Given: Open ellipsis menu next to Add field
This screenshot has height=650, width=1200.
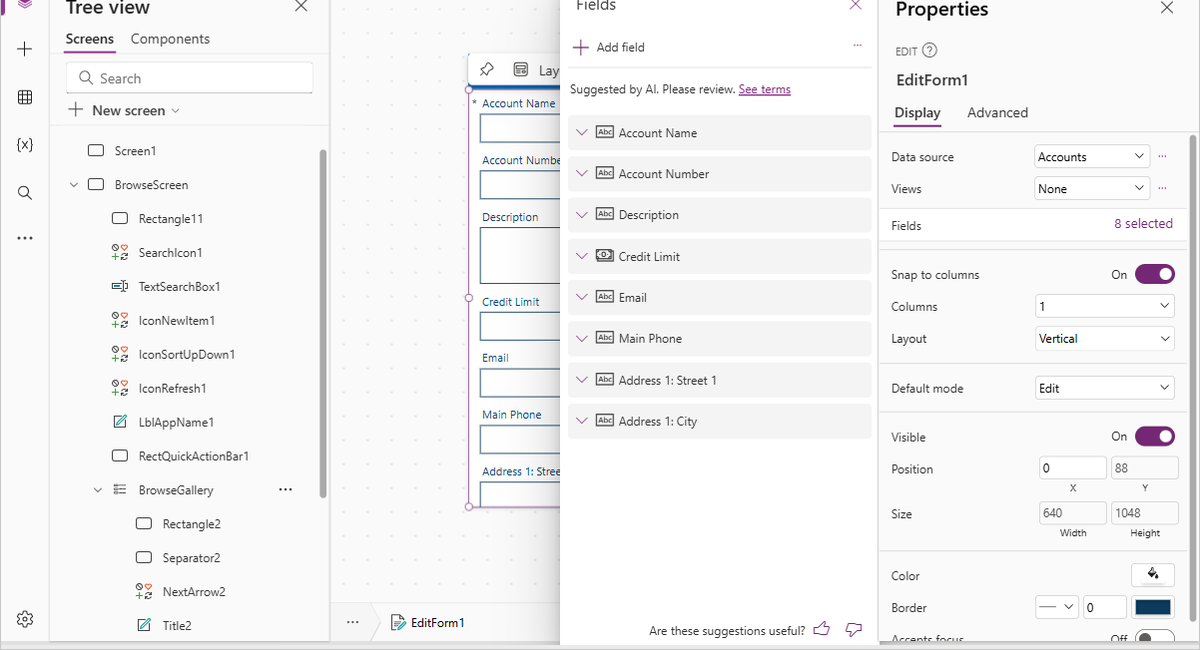Looking at the screenshot, I should point(857,46).
